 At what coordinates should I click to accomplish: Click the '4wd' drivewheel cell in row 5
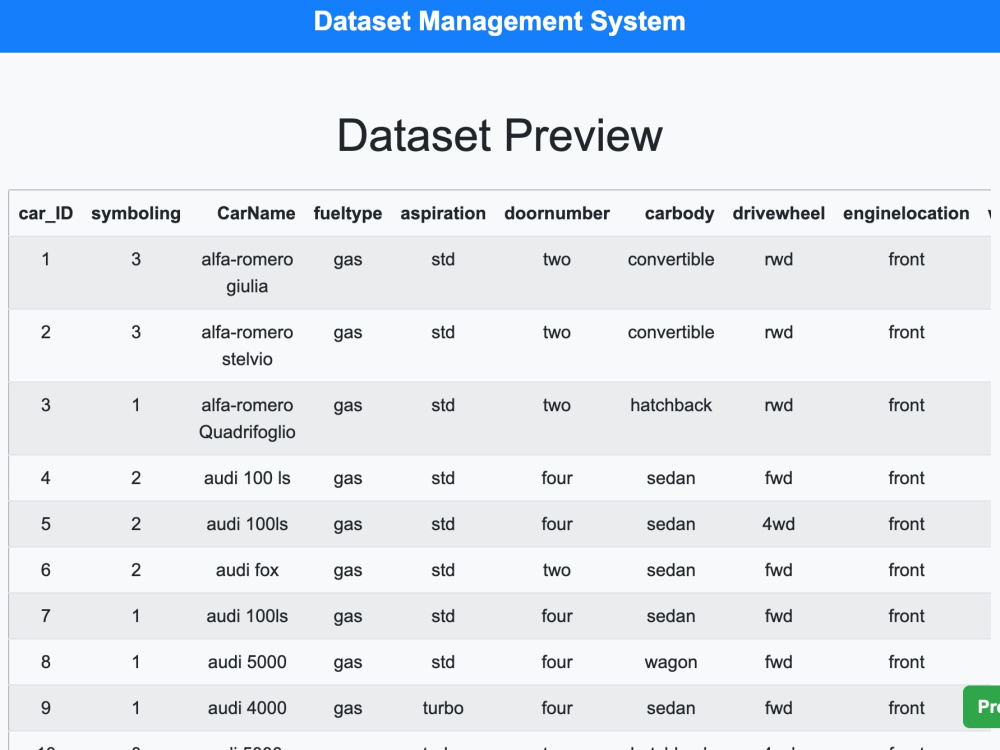779,524
